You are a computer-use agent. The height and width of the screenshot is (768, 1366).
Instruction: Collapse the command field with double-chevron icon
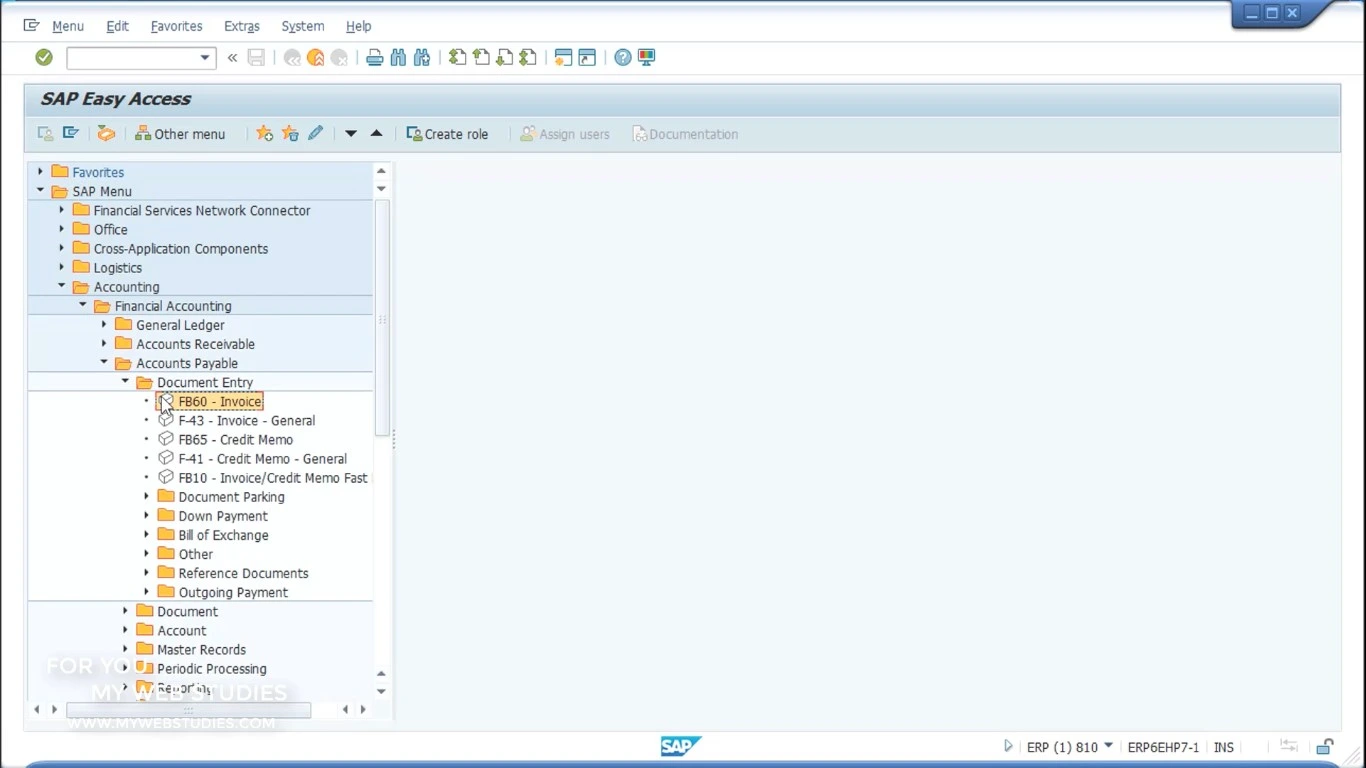232,58
